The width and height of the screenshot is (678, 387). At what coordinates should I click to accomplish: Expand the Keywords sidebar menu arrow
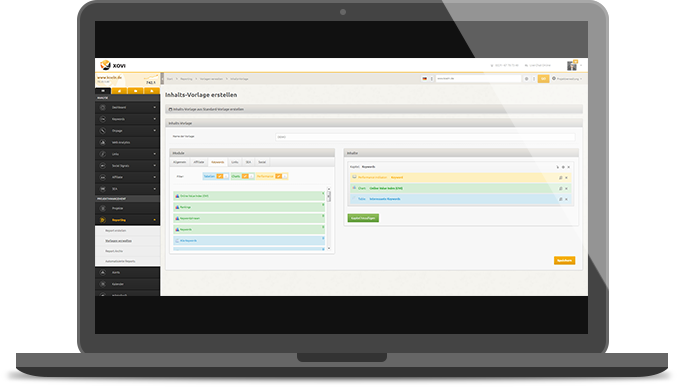[154, 119]
